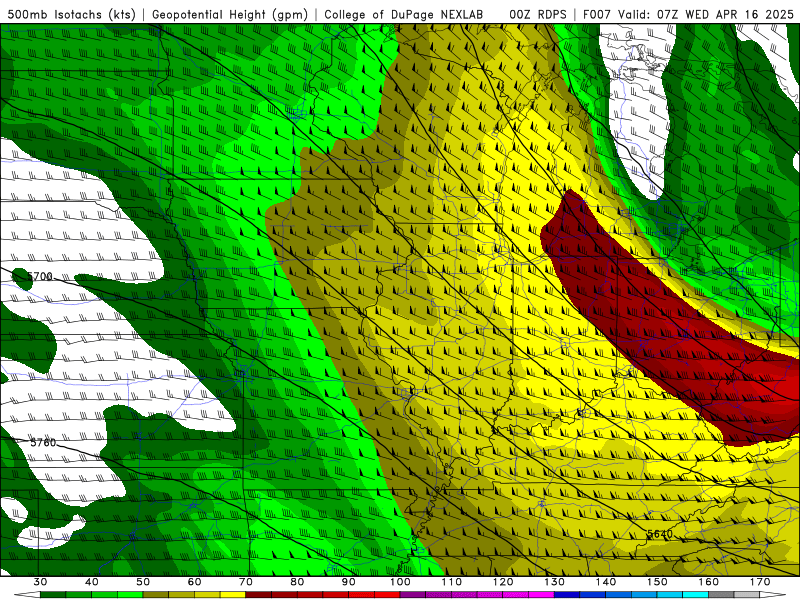Pick the dark maroon swatch right of 70 tick
The width and height of the screenshot is (800, 600).
pyautogui.click(x=259, y=595)
